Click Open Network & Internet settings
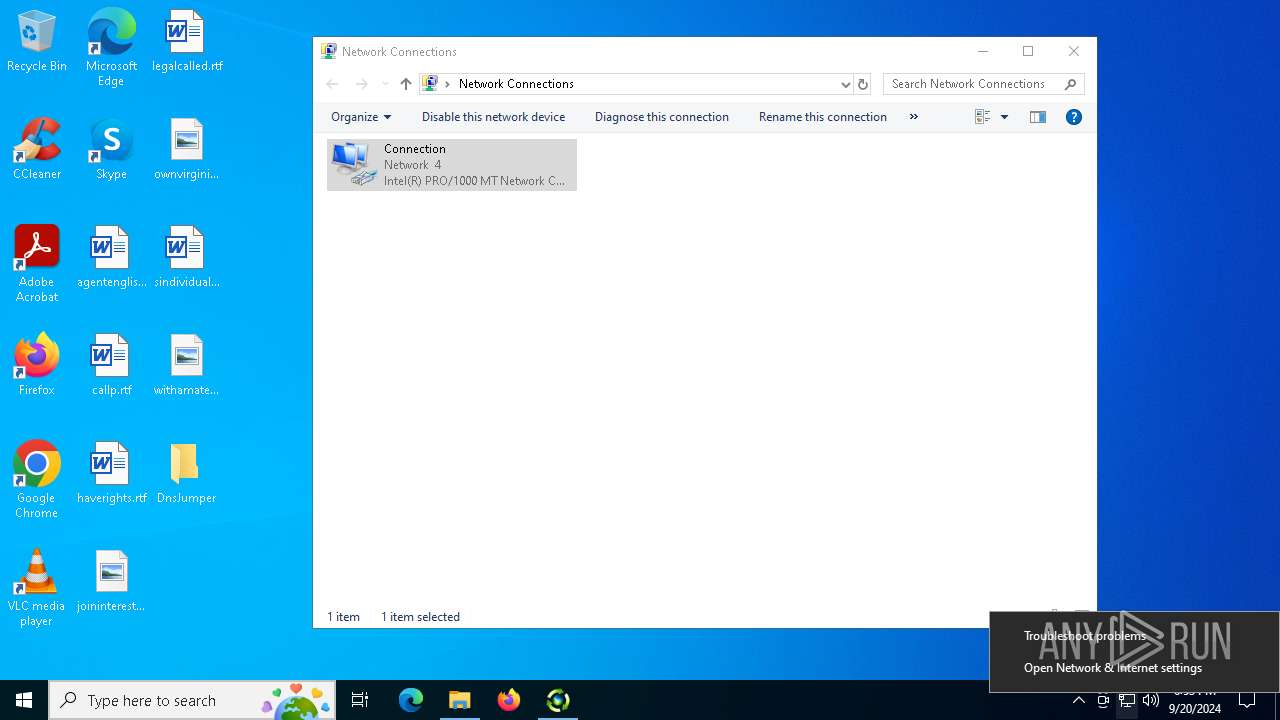 (x=1113, y=668)
